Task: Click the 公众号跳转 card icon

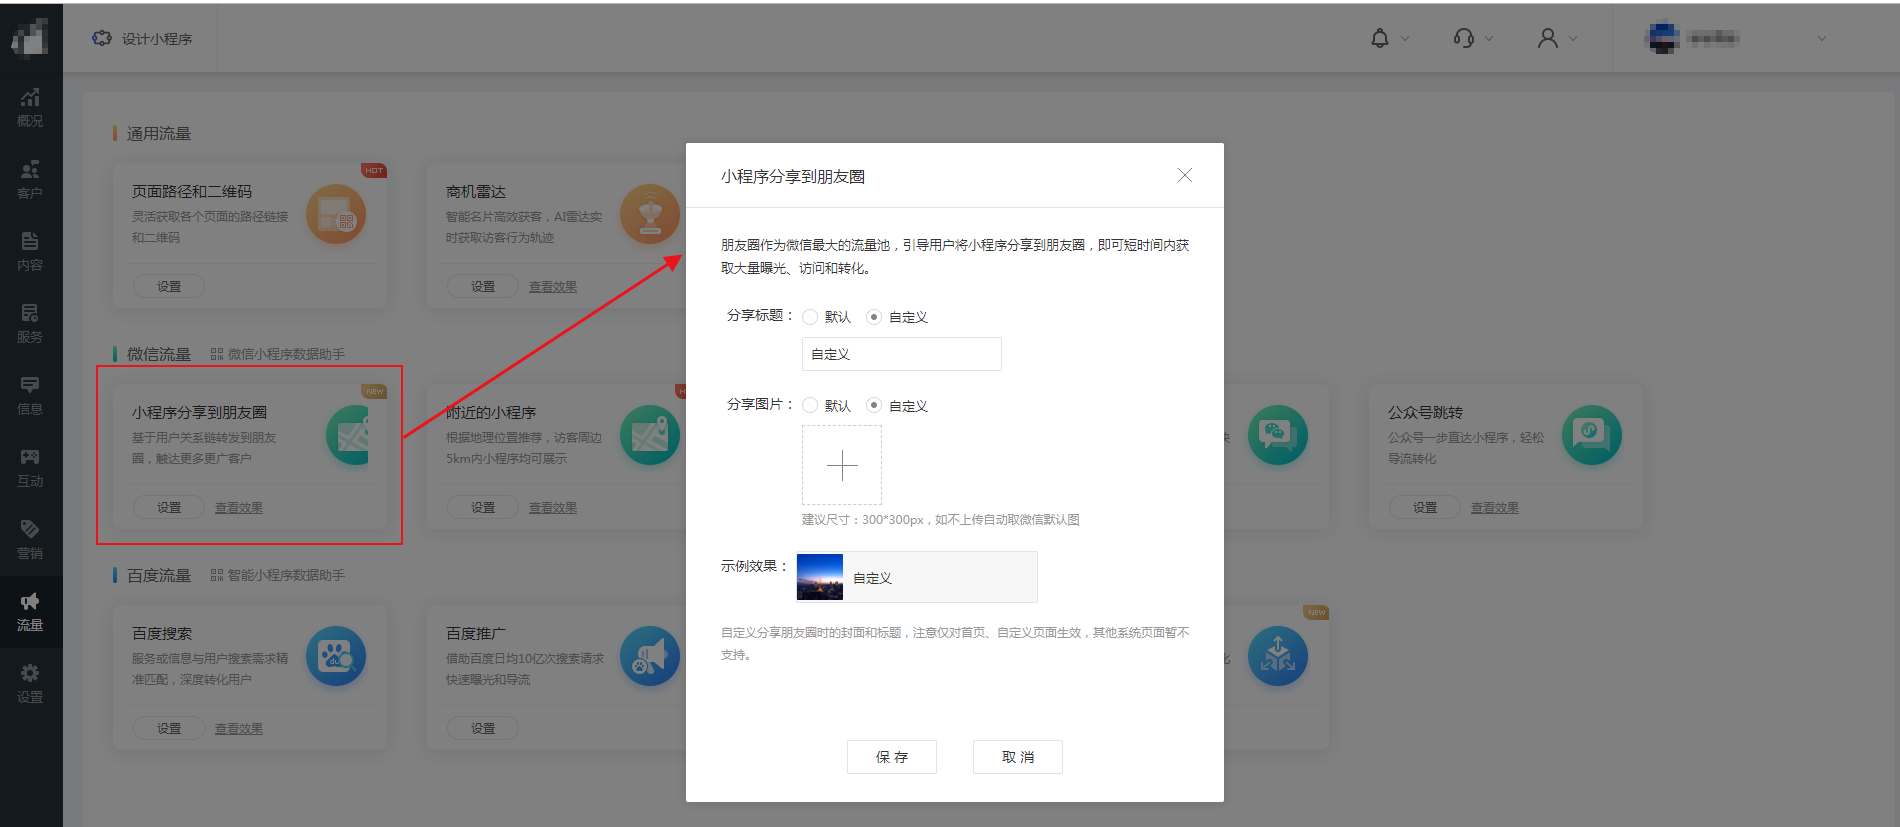Action: click(x=1592, y=435)
